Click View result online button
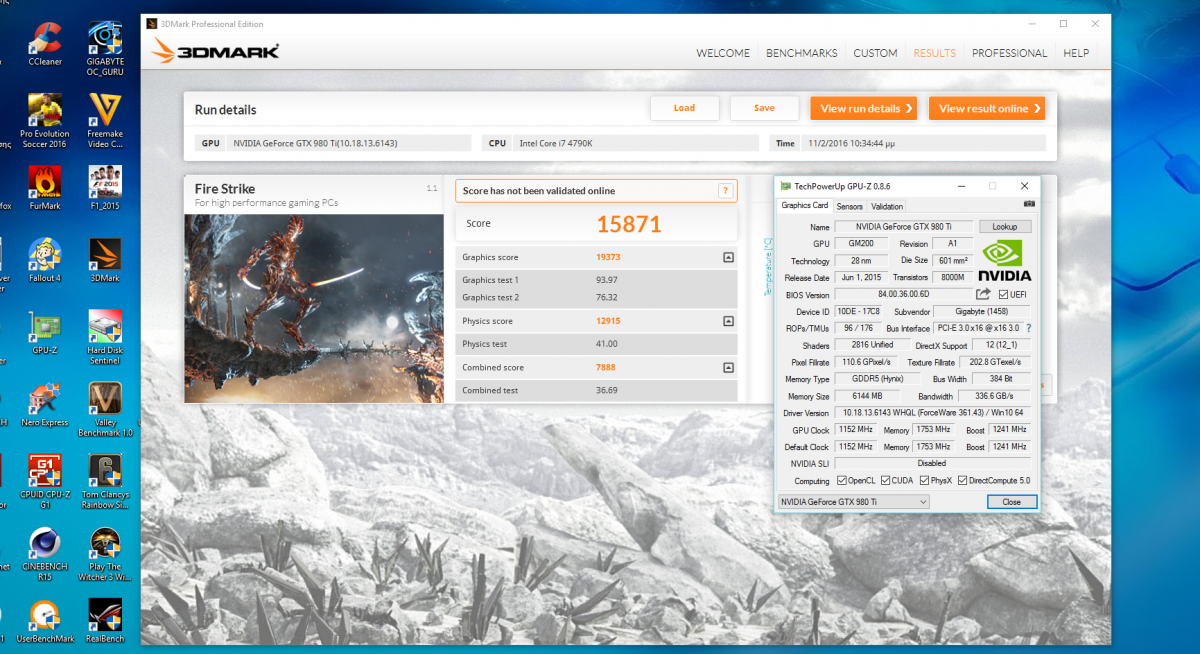The width and height of the screenshot is (1200, 654). 987,108
